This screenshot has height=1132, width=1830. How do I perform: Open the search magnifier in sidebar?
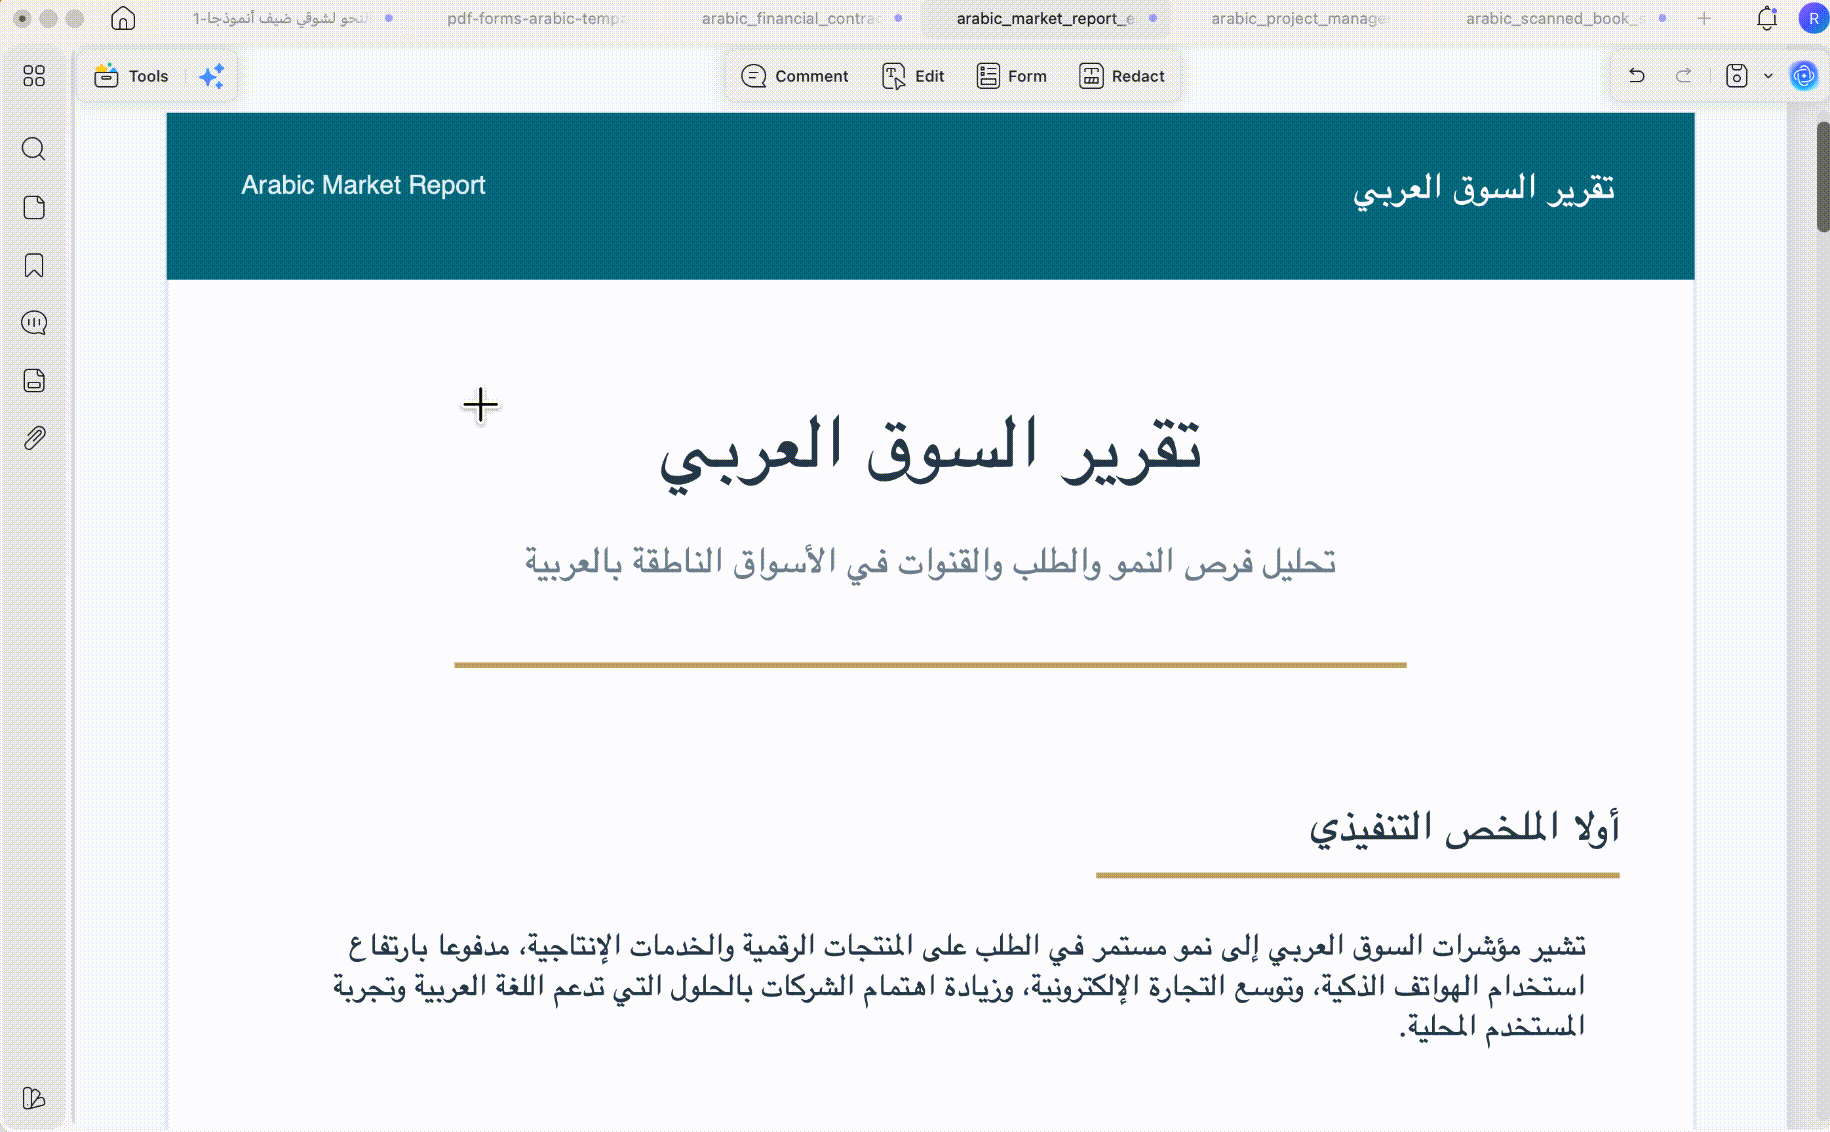[x=34, y=149]
